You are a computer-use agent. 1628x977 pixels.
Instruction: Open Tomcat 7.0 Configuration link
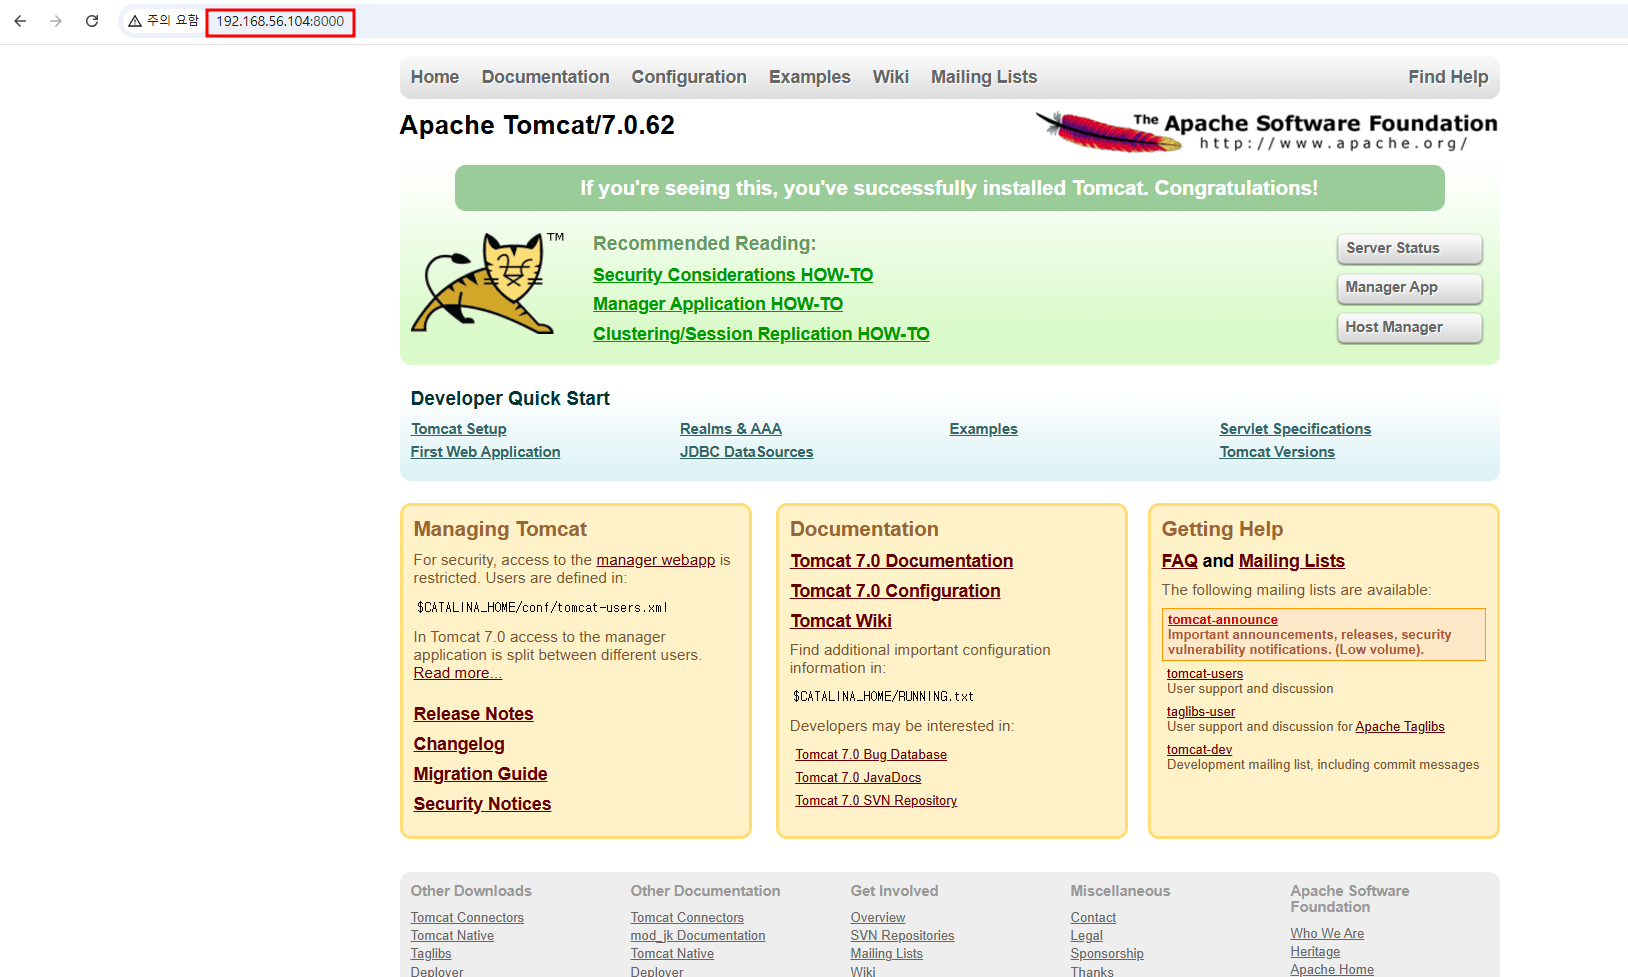[896, 591]
